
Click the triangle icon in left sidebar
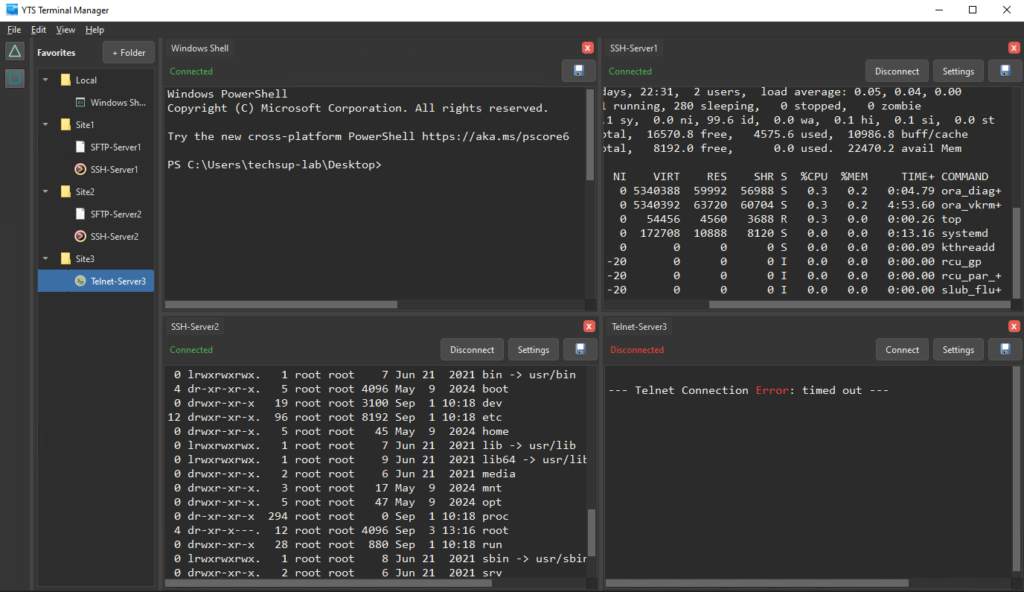tap(15, 51)
